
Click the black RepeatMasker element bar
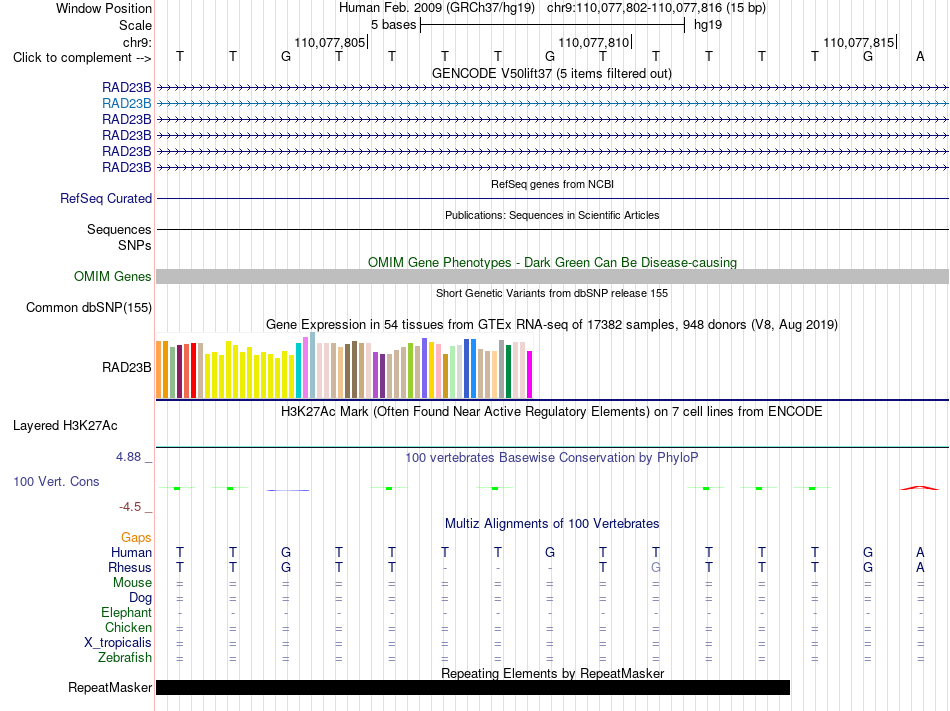click(x=473, y=687)
